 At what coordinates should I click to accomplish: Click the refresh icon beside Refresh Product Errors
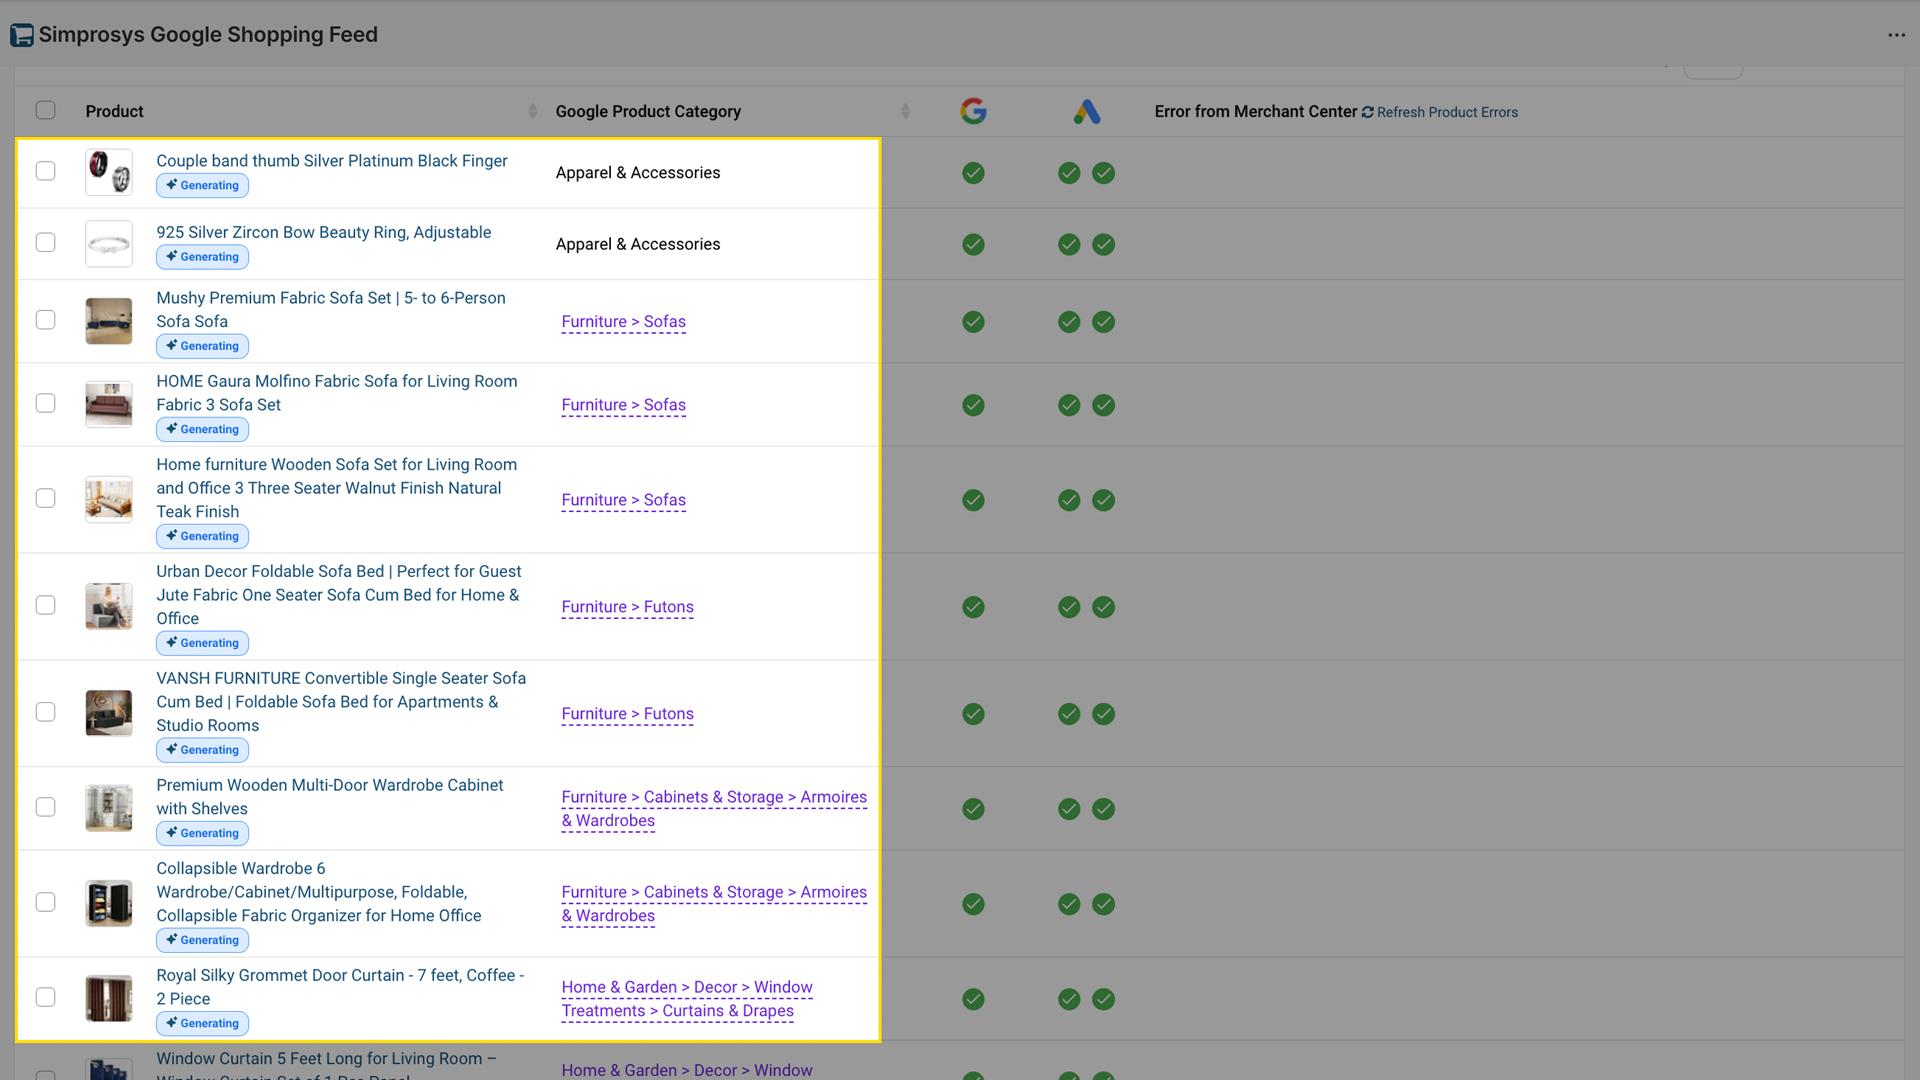tap(1367, 112)
